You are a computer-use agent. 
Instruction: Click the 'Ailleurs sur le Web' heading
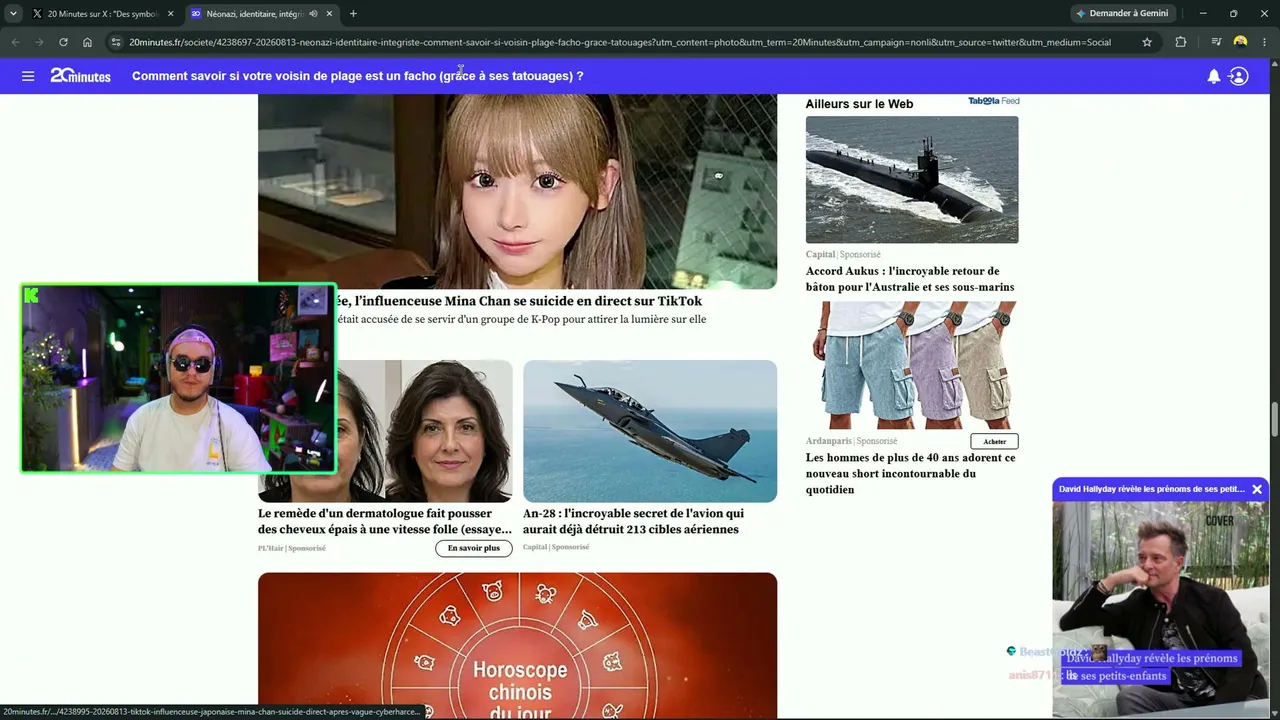[859, 104]
